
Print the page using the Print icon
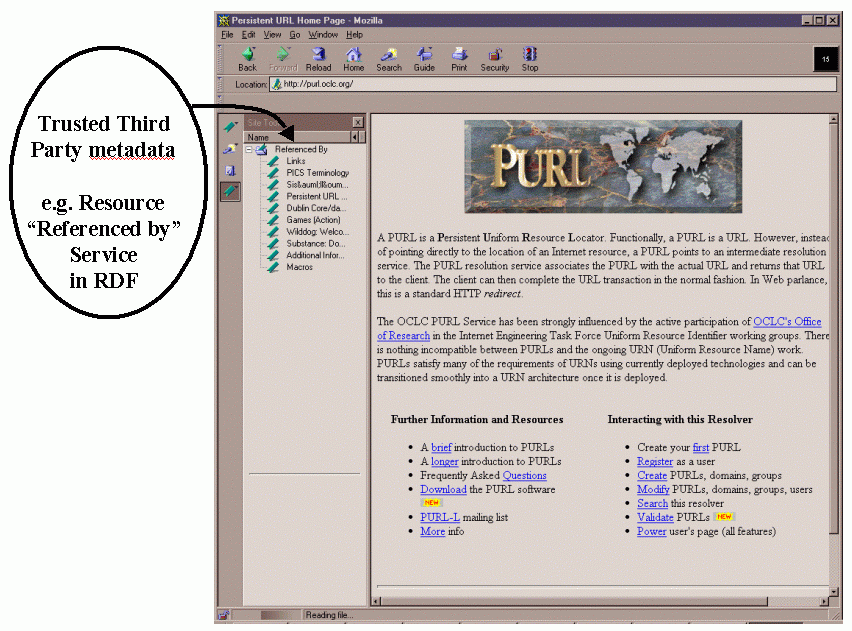tap(458, 58)
